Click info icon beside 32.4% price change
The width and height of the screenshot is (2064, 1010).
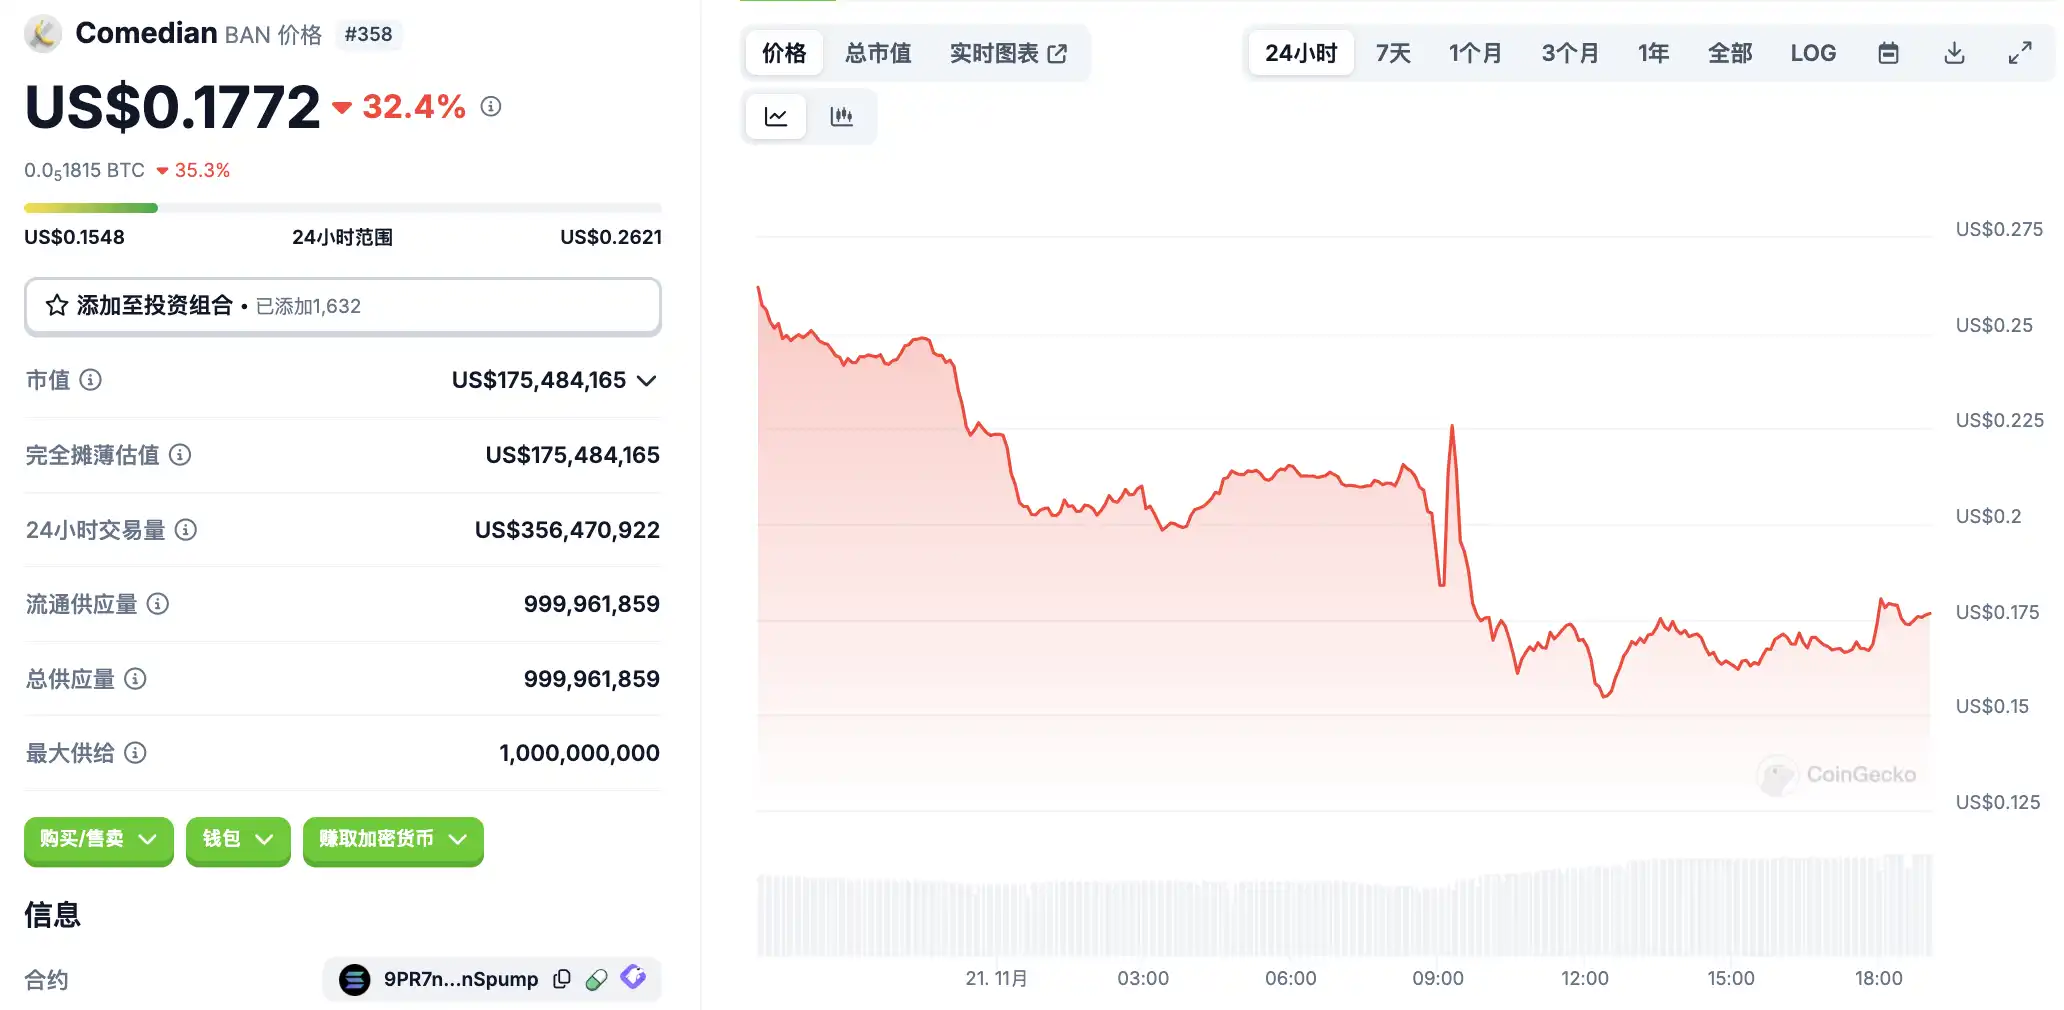tap(491, 106)
